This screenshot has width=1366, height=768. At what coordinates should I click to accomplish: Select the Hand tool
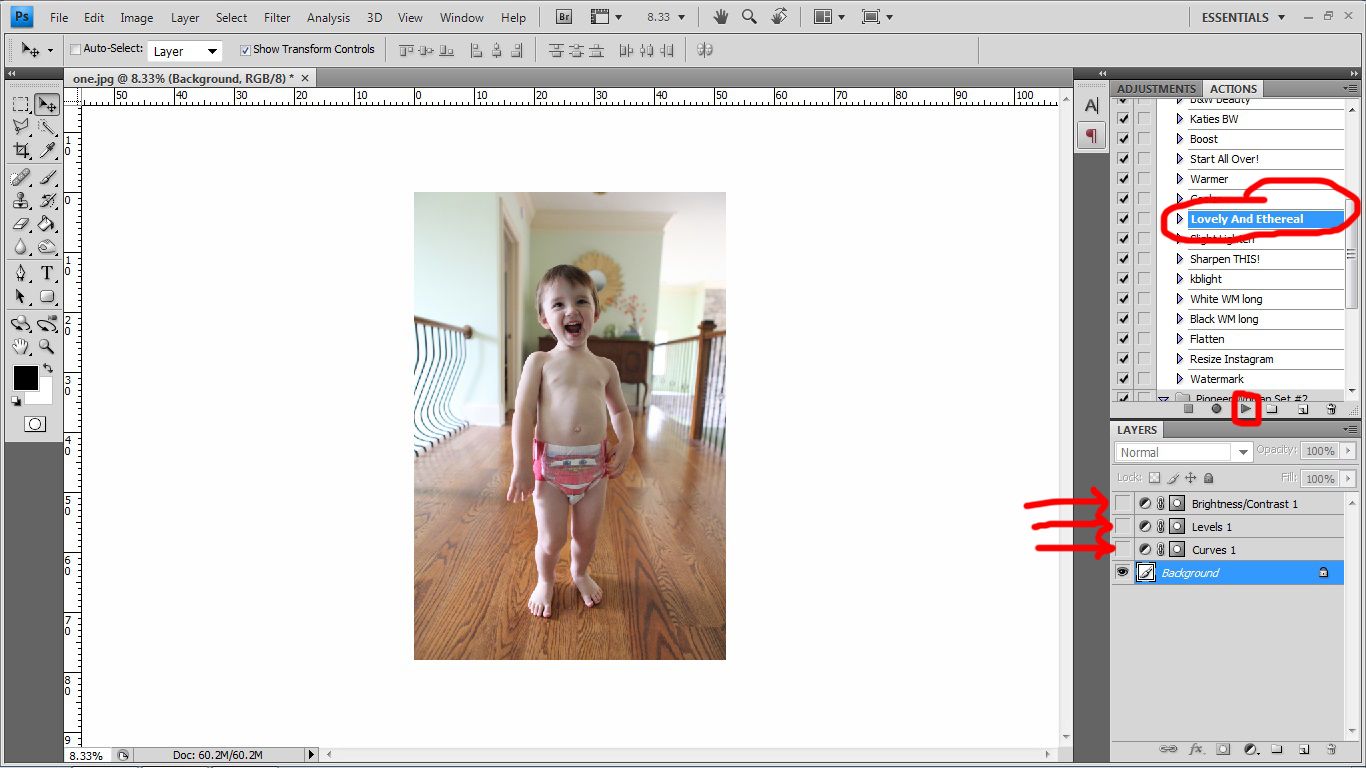[21, 347]
